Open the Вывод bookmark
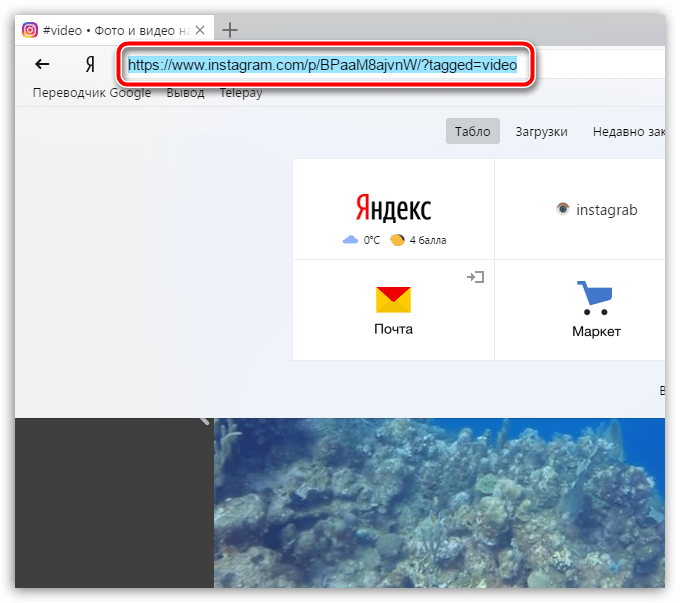 186,92
